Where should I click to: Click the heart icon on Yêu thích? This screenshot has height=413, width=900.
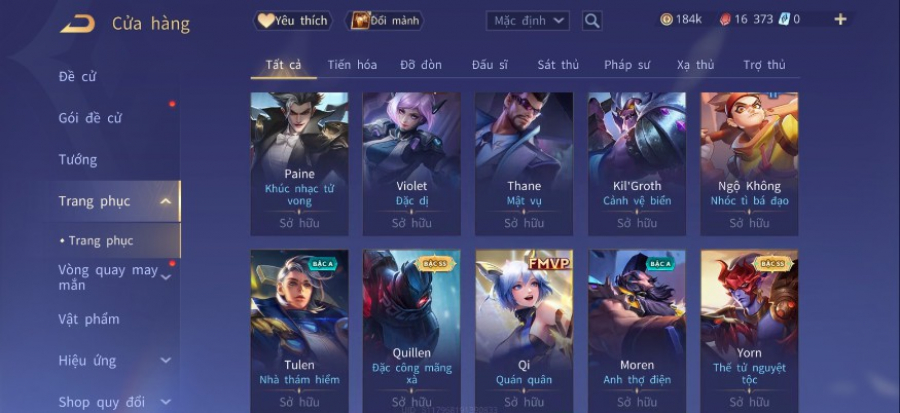click(265, 21)
